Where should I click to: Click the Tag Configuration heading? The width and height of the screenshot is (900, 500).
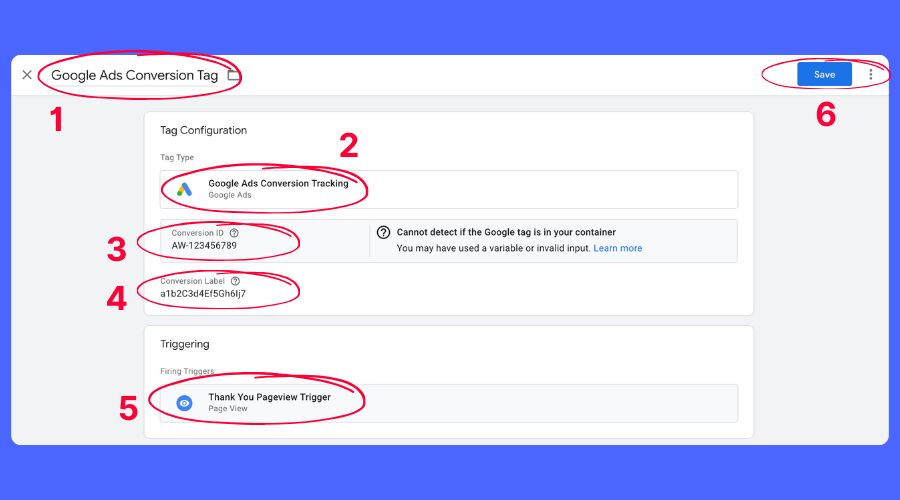[x=203, y=130]
